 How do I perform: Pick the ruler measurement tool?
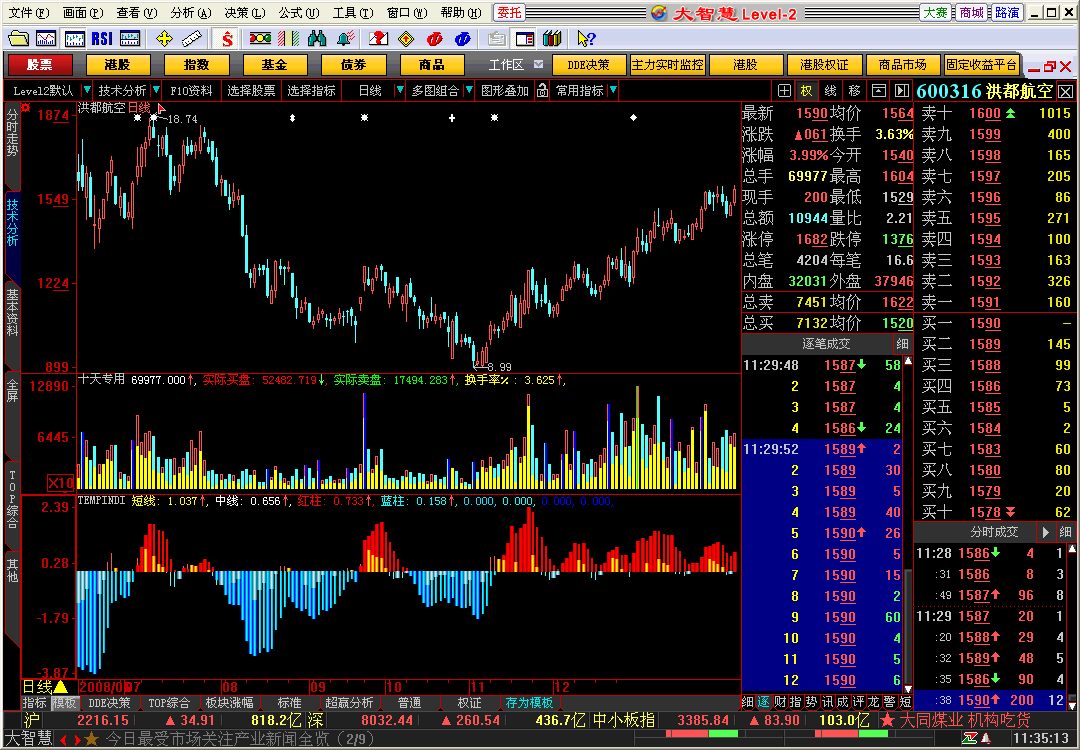192,39
